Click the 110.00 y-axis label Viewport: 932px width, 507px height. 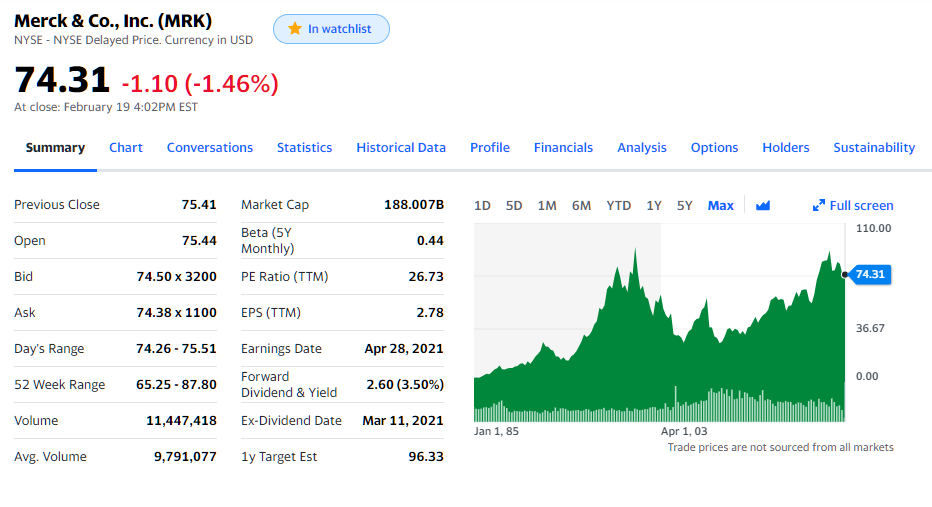(873, 228)
